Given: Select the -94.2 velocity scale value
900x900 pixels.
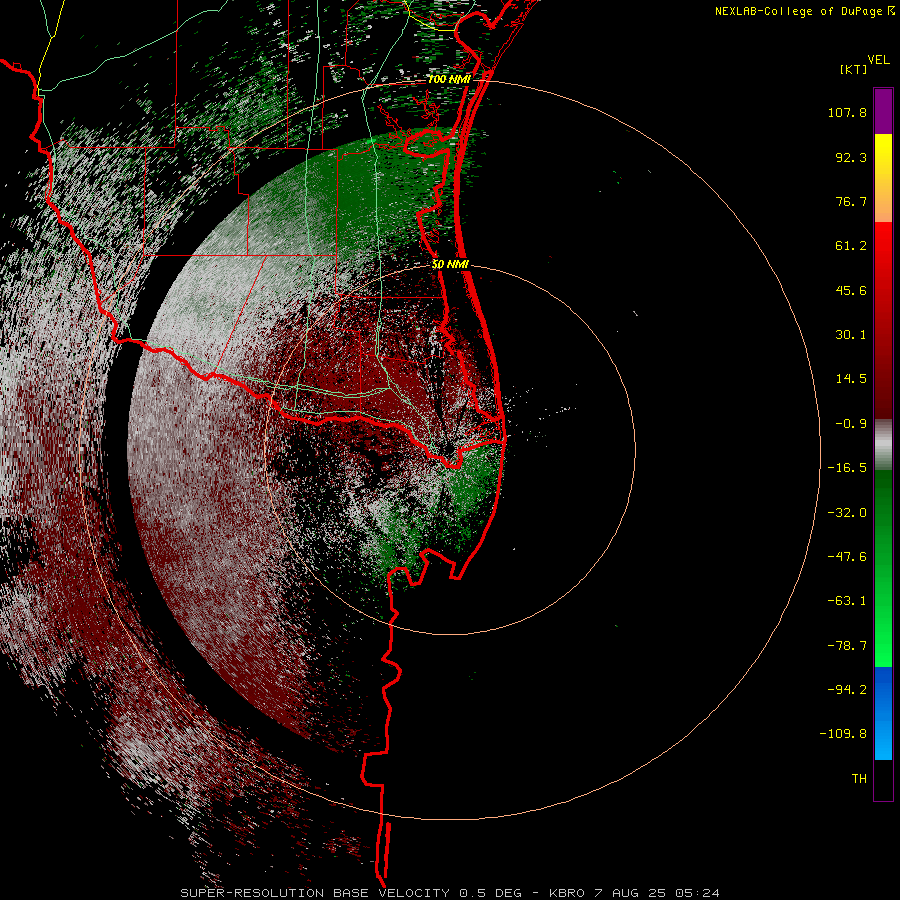Looking at the screenshot, I should (x=847, y=690).
